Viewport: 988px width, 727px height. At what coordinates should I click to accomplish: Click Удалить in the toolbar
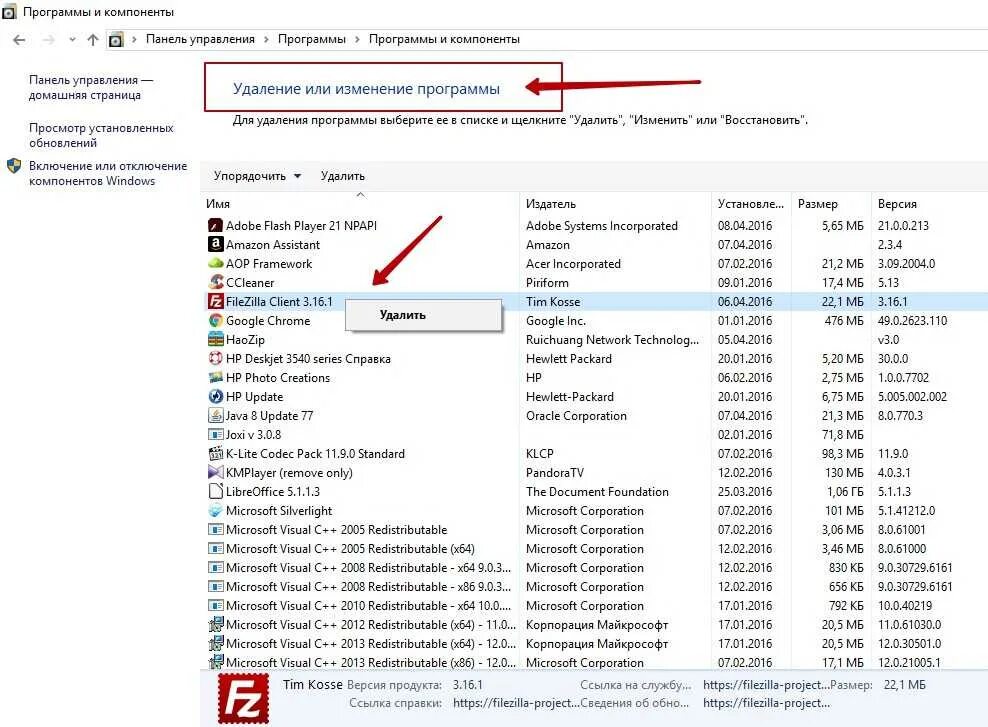[x=343, y=176]
